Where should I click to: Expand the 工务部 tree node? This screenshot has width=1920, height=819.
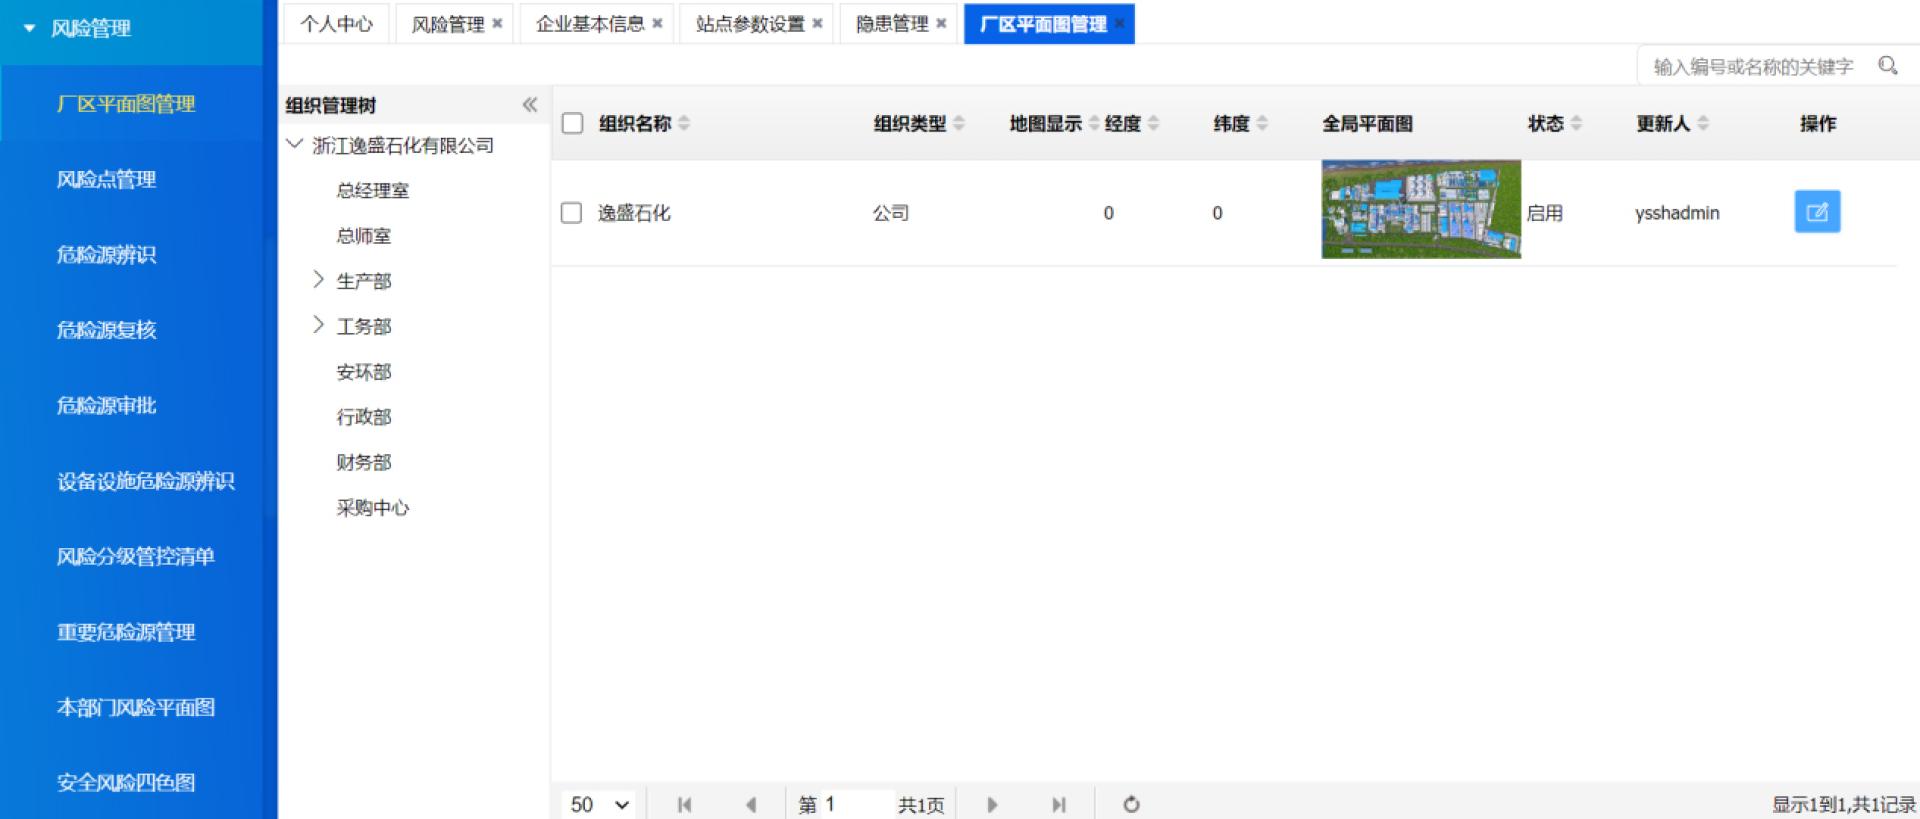[x=318, y=325]
